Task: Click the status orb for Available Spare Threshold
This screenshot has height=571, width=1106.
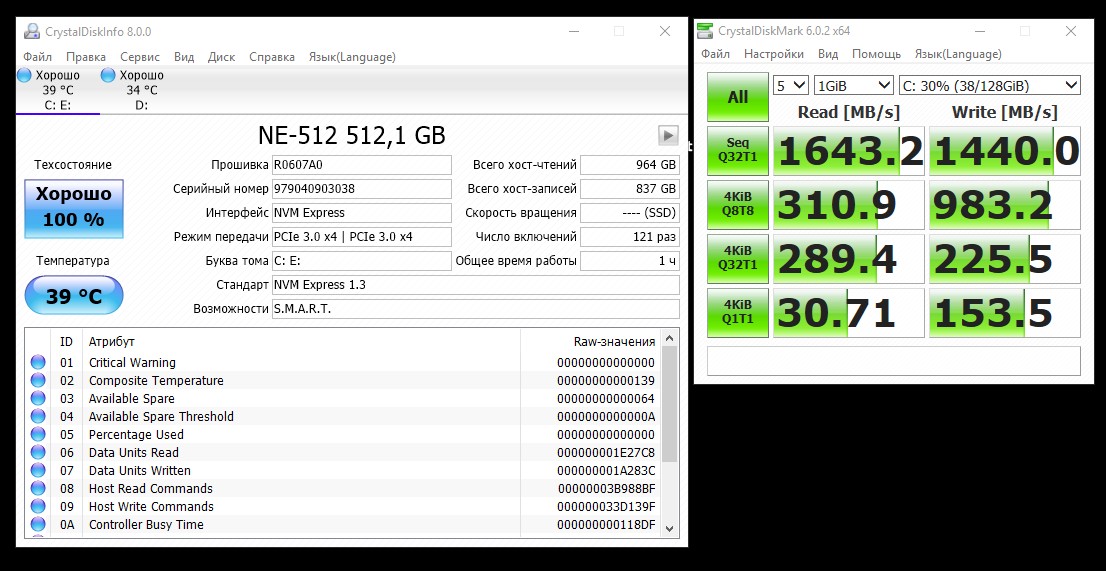Action: click(38, 417)
